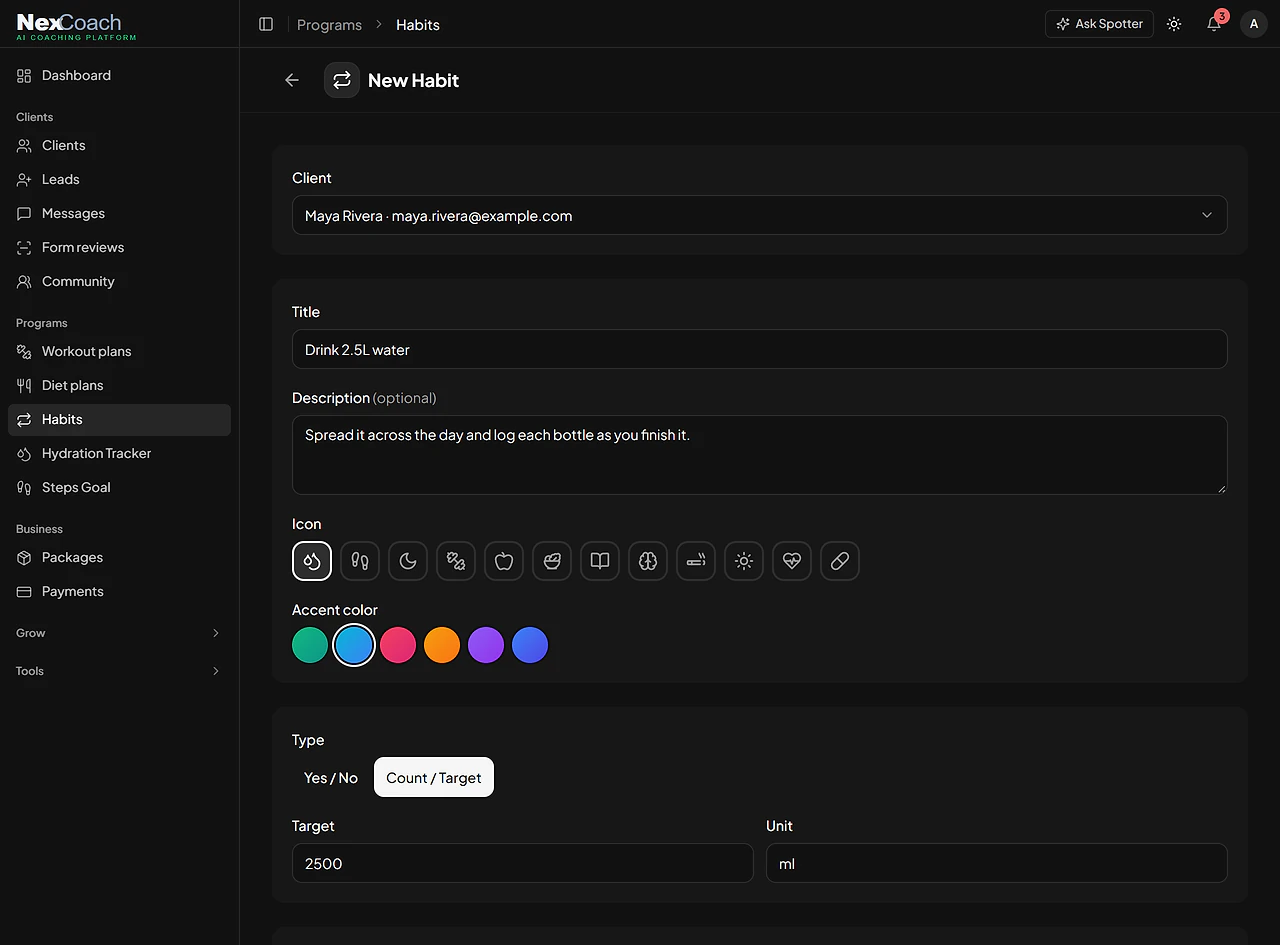Screen dimensions: 1280x945
Task: Select the water droplets habit icon
Action: (x=312, y=561)
